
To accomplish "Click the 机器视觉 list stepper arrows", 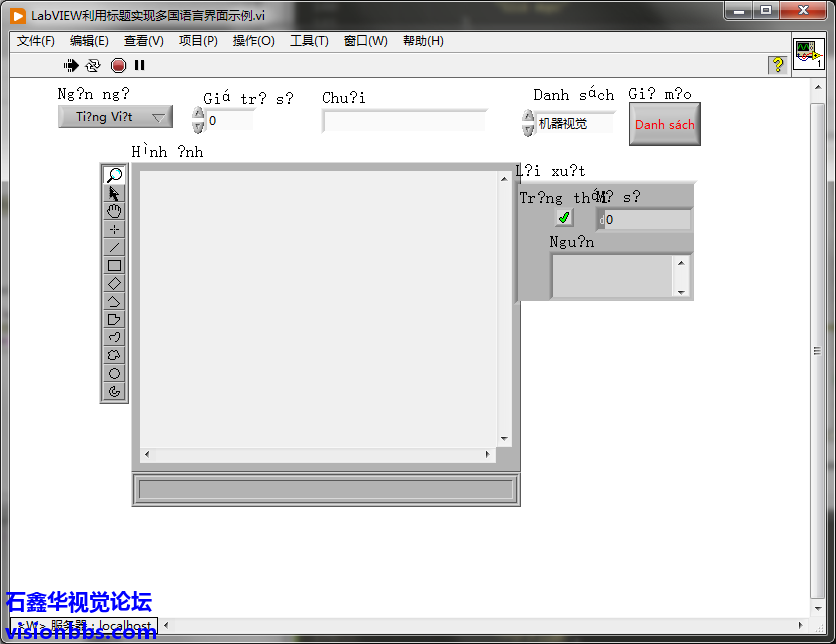I will coord(528,123).
